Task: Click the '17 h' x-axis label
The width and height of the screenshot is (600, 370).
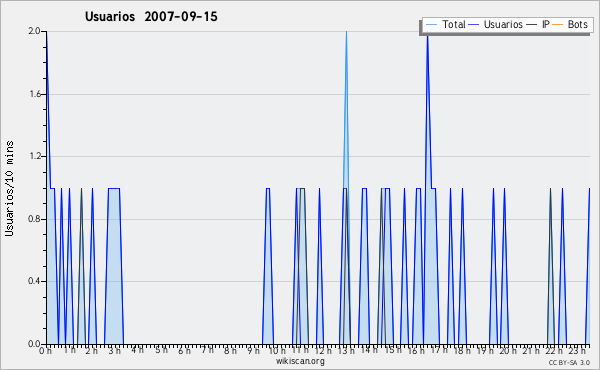Action: tap(439, 350)
